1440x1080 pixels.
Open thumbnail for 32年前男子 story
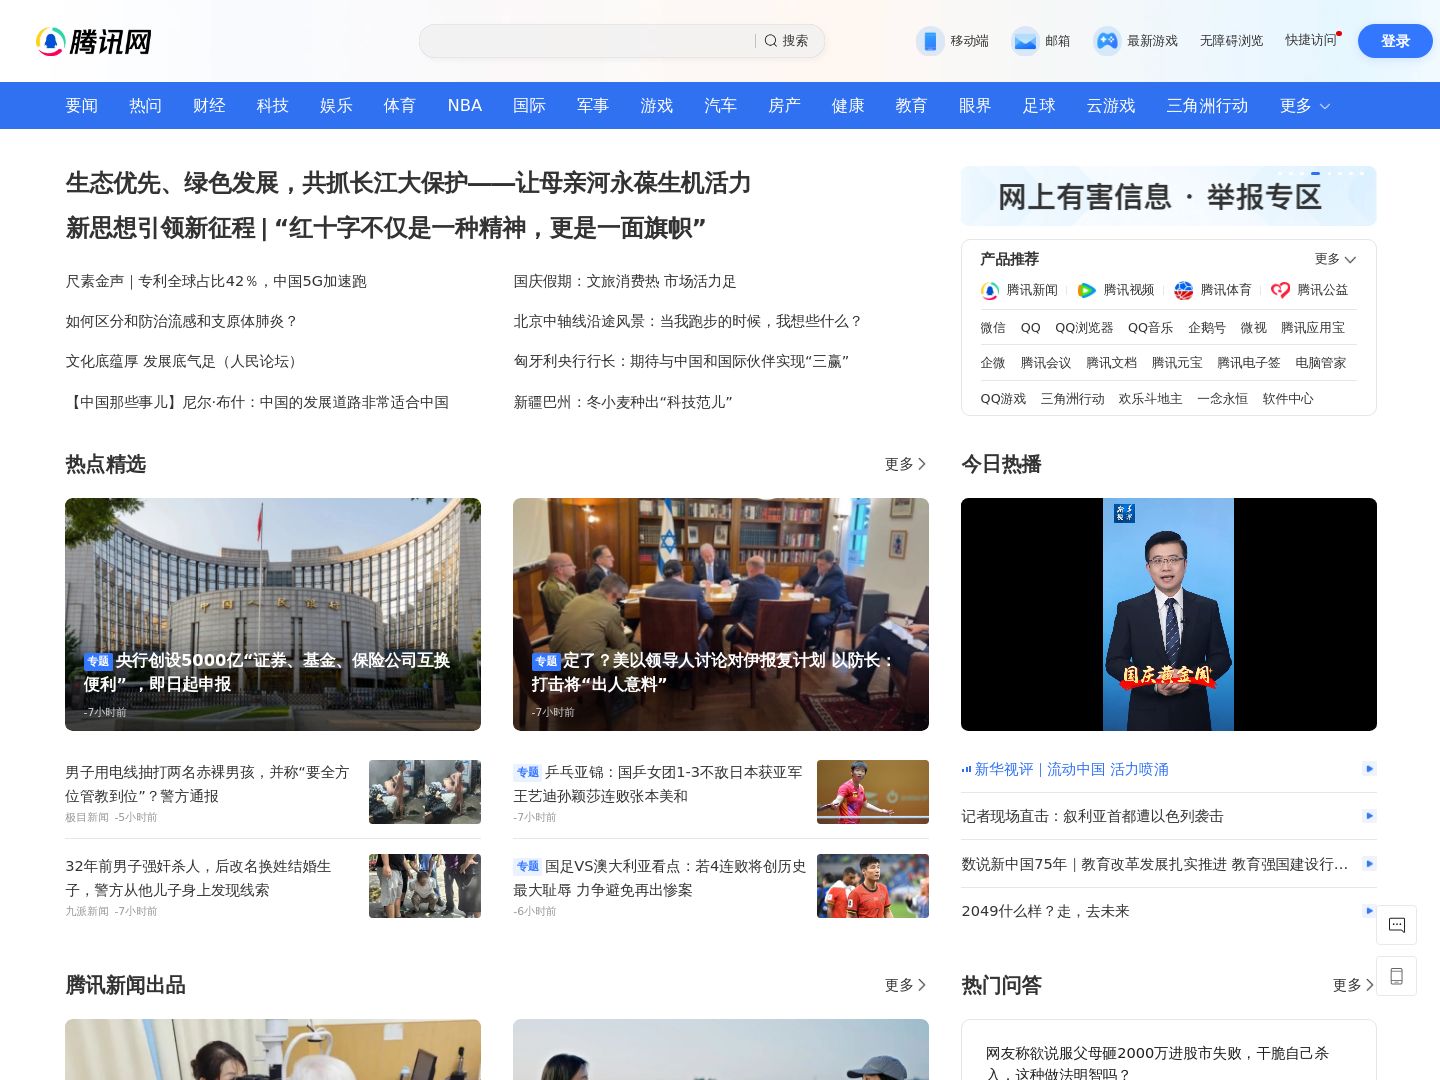pyautogui.click(x=425, y=886)
